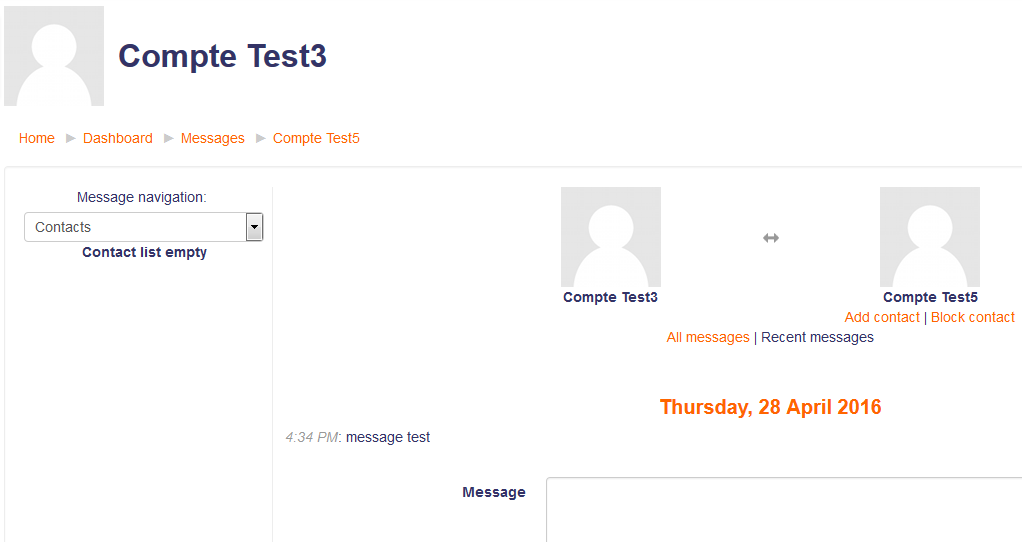Navigate to Messages breadcrumb
Screen dimensions: 1022x542
tap(212, 138)
